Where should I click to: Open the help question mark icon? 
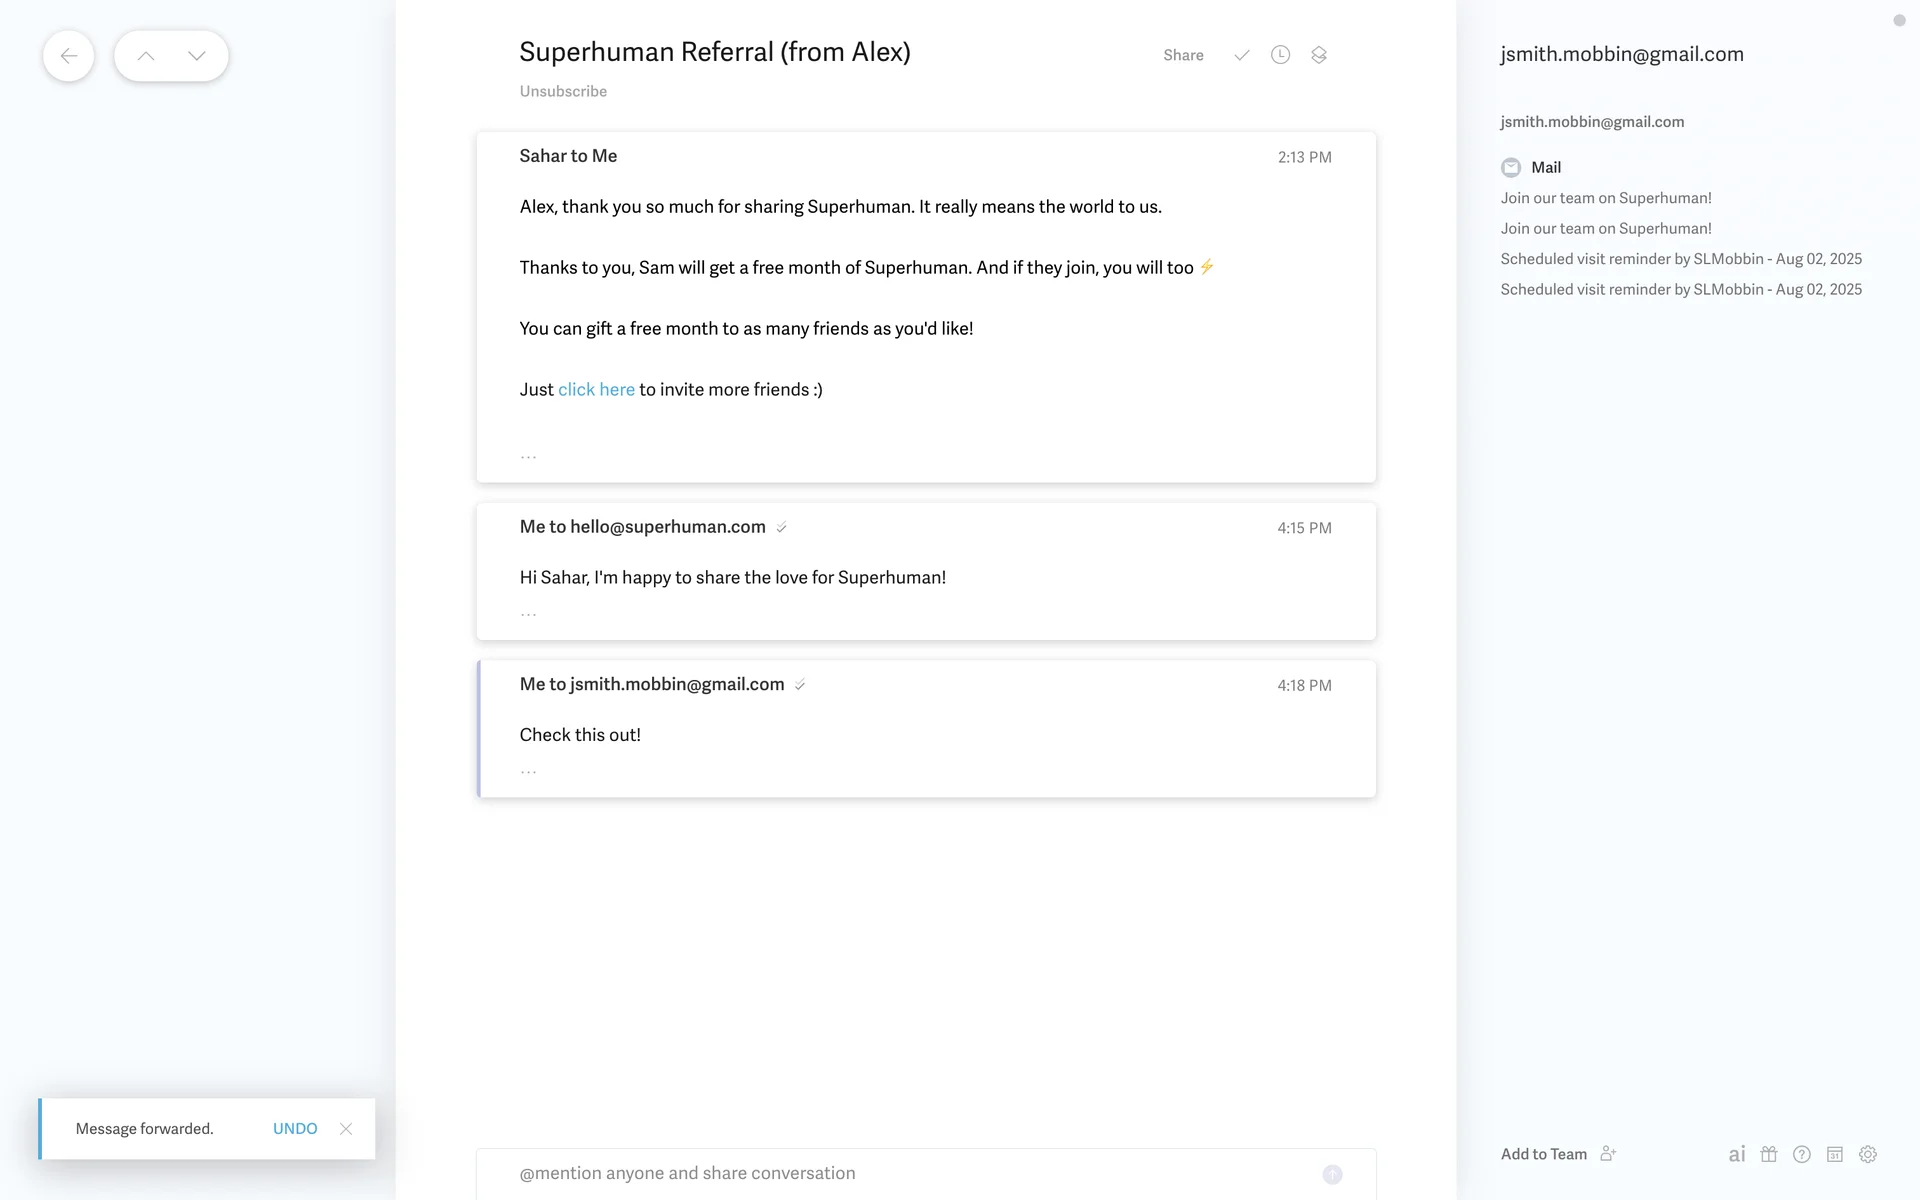click(1802, 1154)
